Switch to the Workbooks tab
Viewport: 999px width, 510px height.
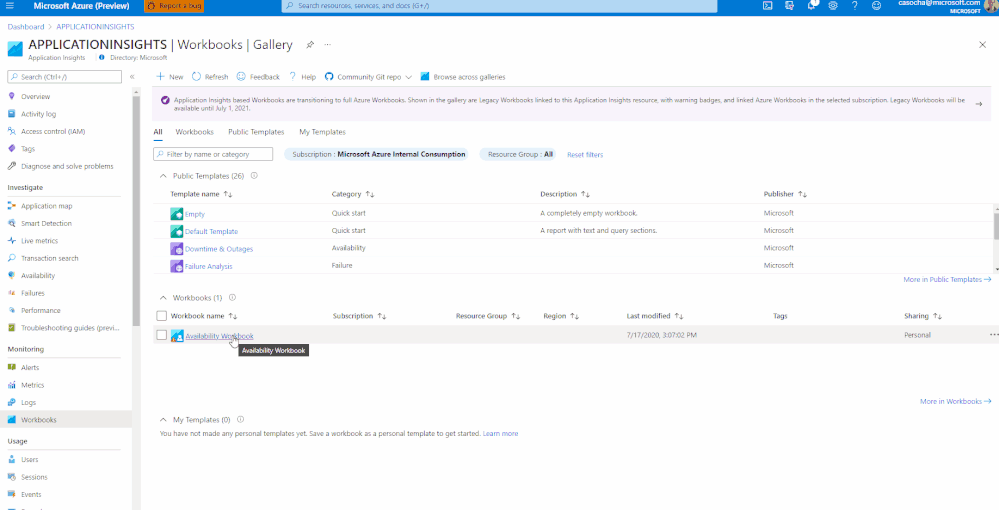click(x=194, y=132)
